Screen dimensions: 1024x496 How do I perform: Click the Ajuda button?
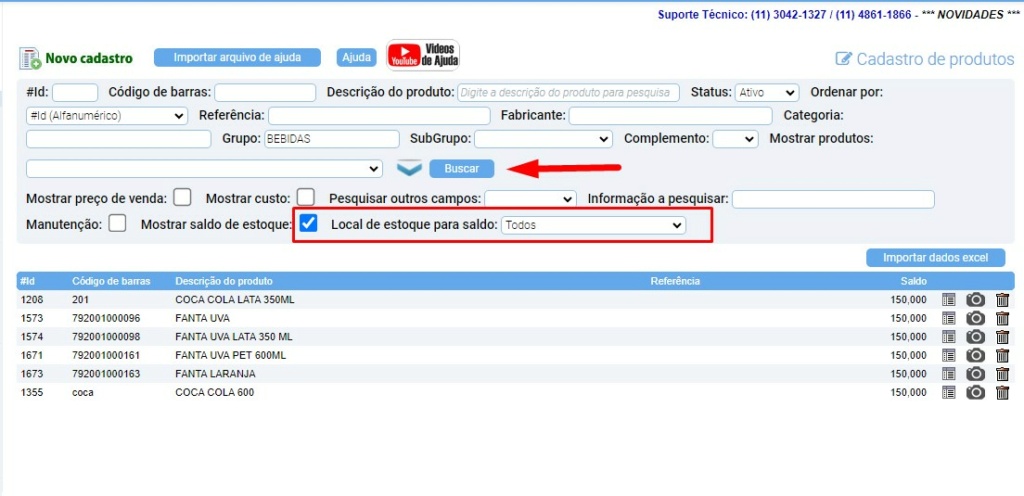[x=357, y=57]
